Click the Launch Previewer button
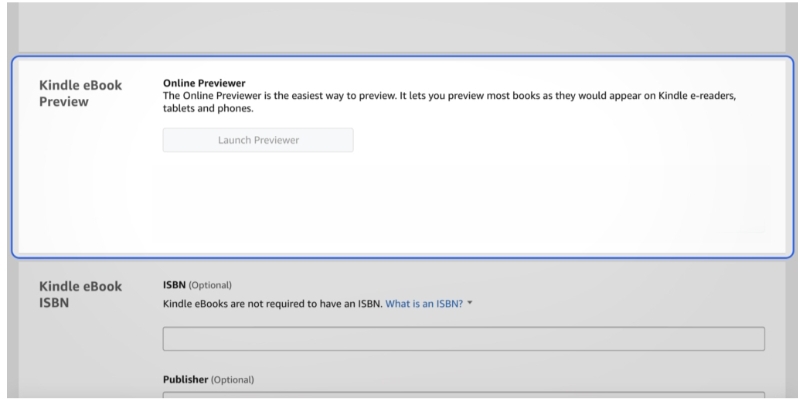 258,140
